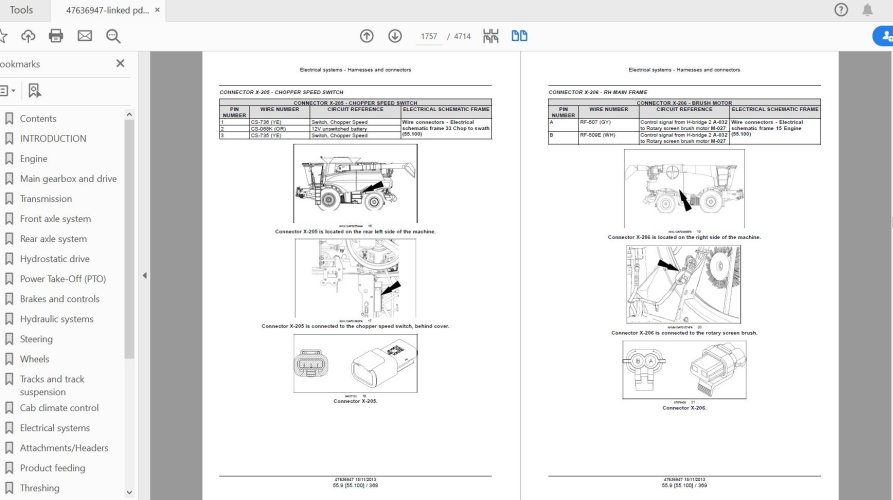
Task: Jump to Attachments/Headers bookmark
Action: [64, 448]
